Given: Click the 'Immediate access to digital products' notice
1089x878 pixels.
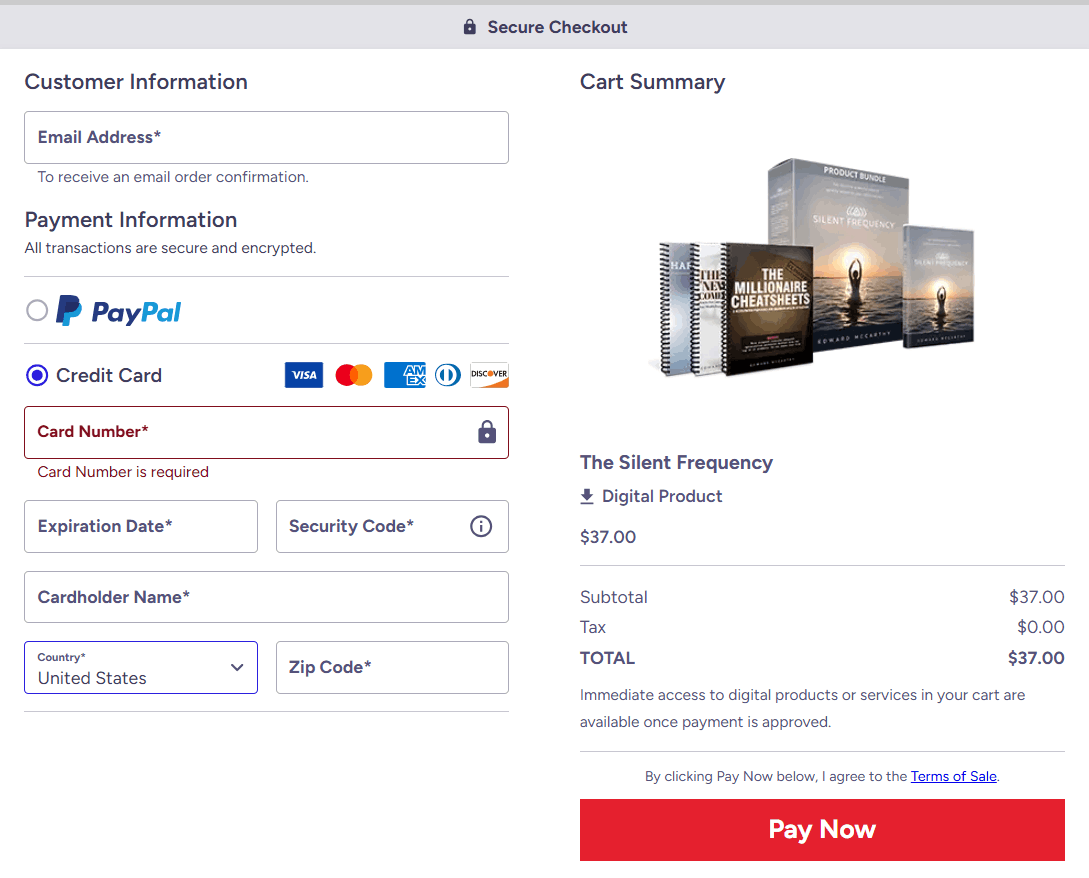Looking at the screenshot, I should (802, 709).
